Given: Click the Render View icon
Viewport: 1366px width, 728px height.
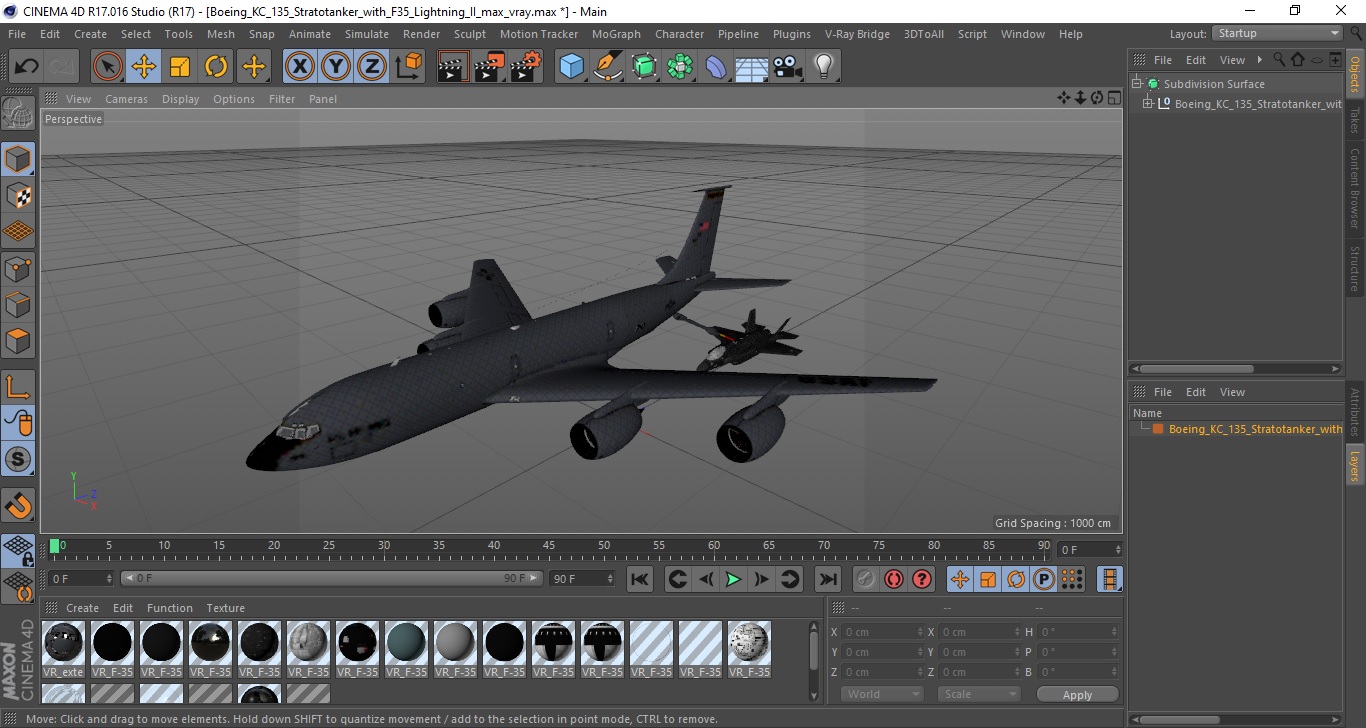Looking at the screenshot, I should pos(454,67).
